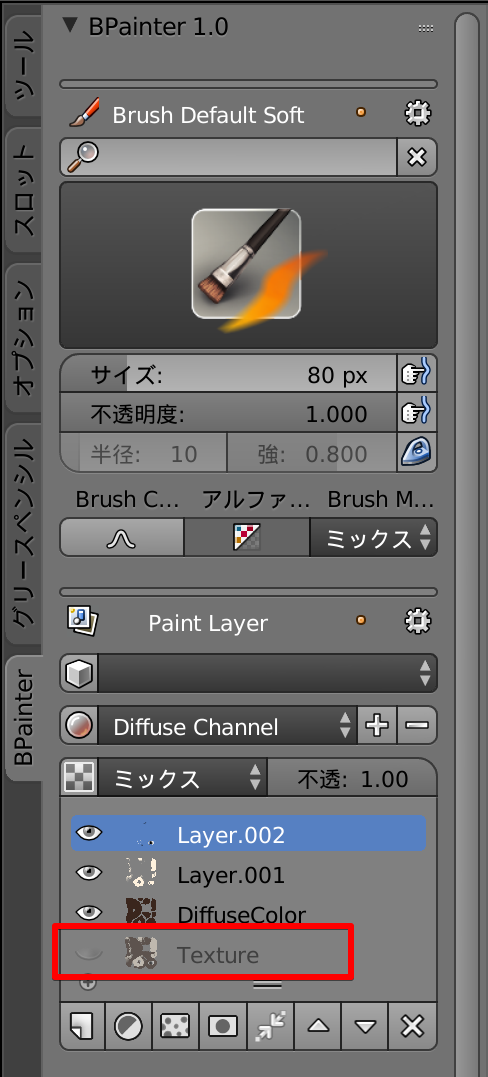Open the empty object selector dropdown

[x=268, y=673]
